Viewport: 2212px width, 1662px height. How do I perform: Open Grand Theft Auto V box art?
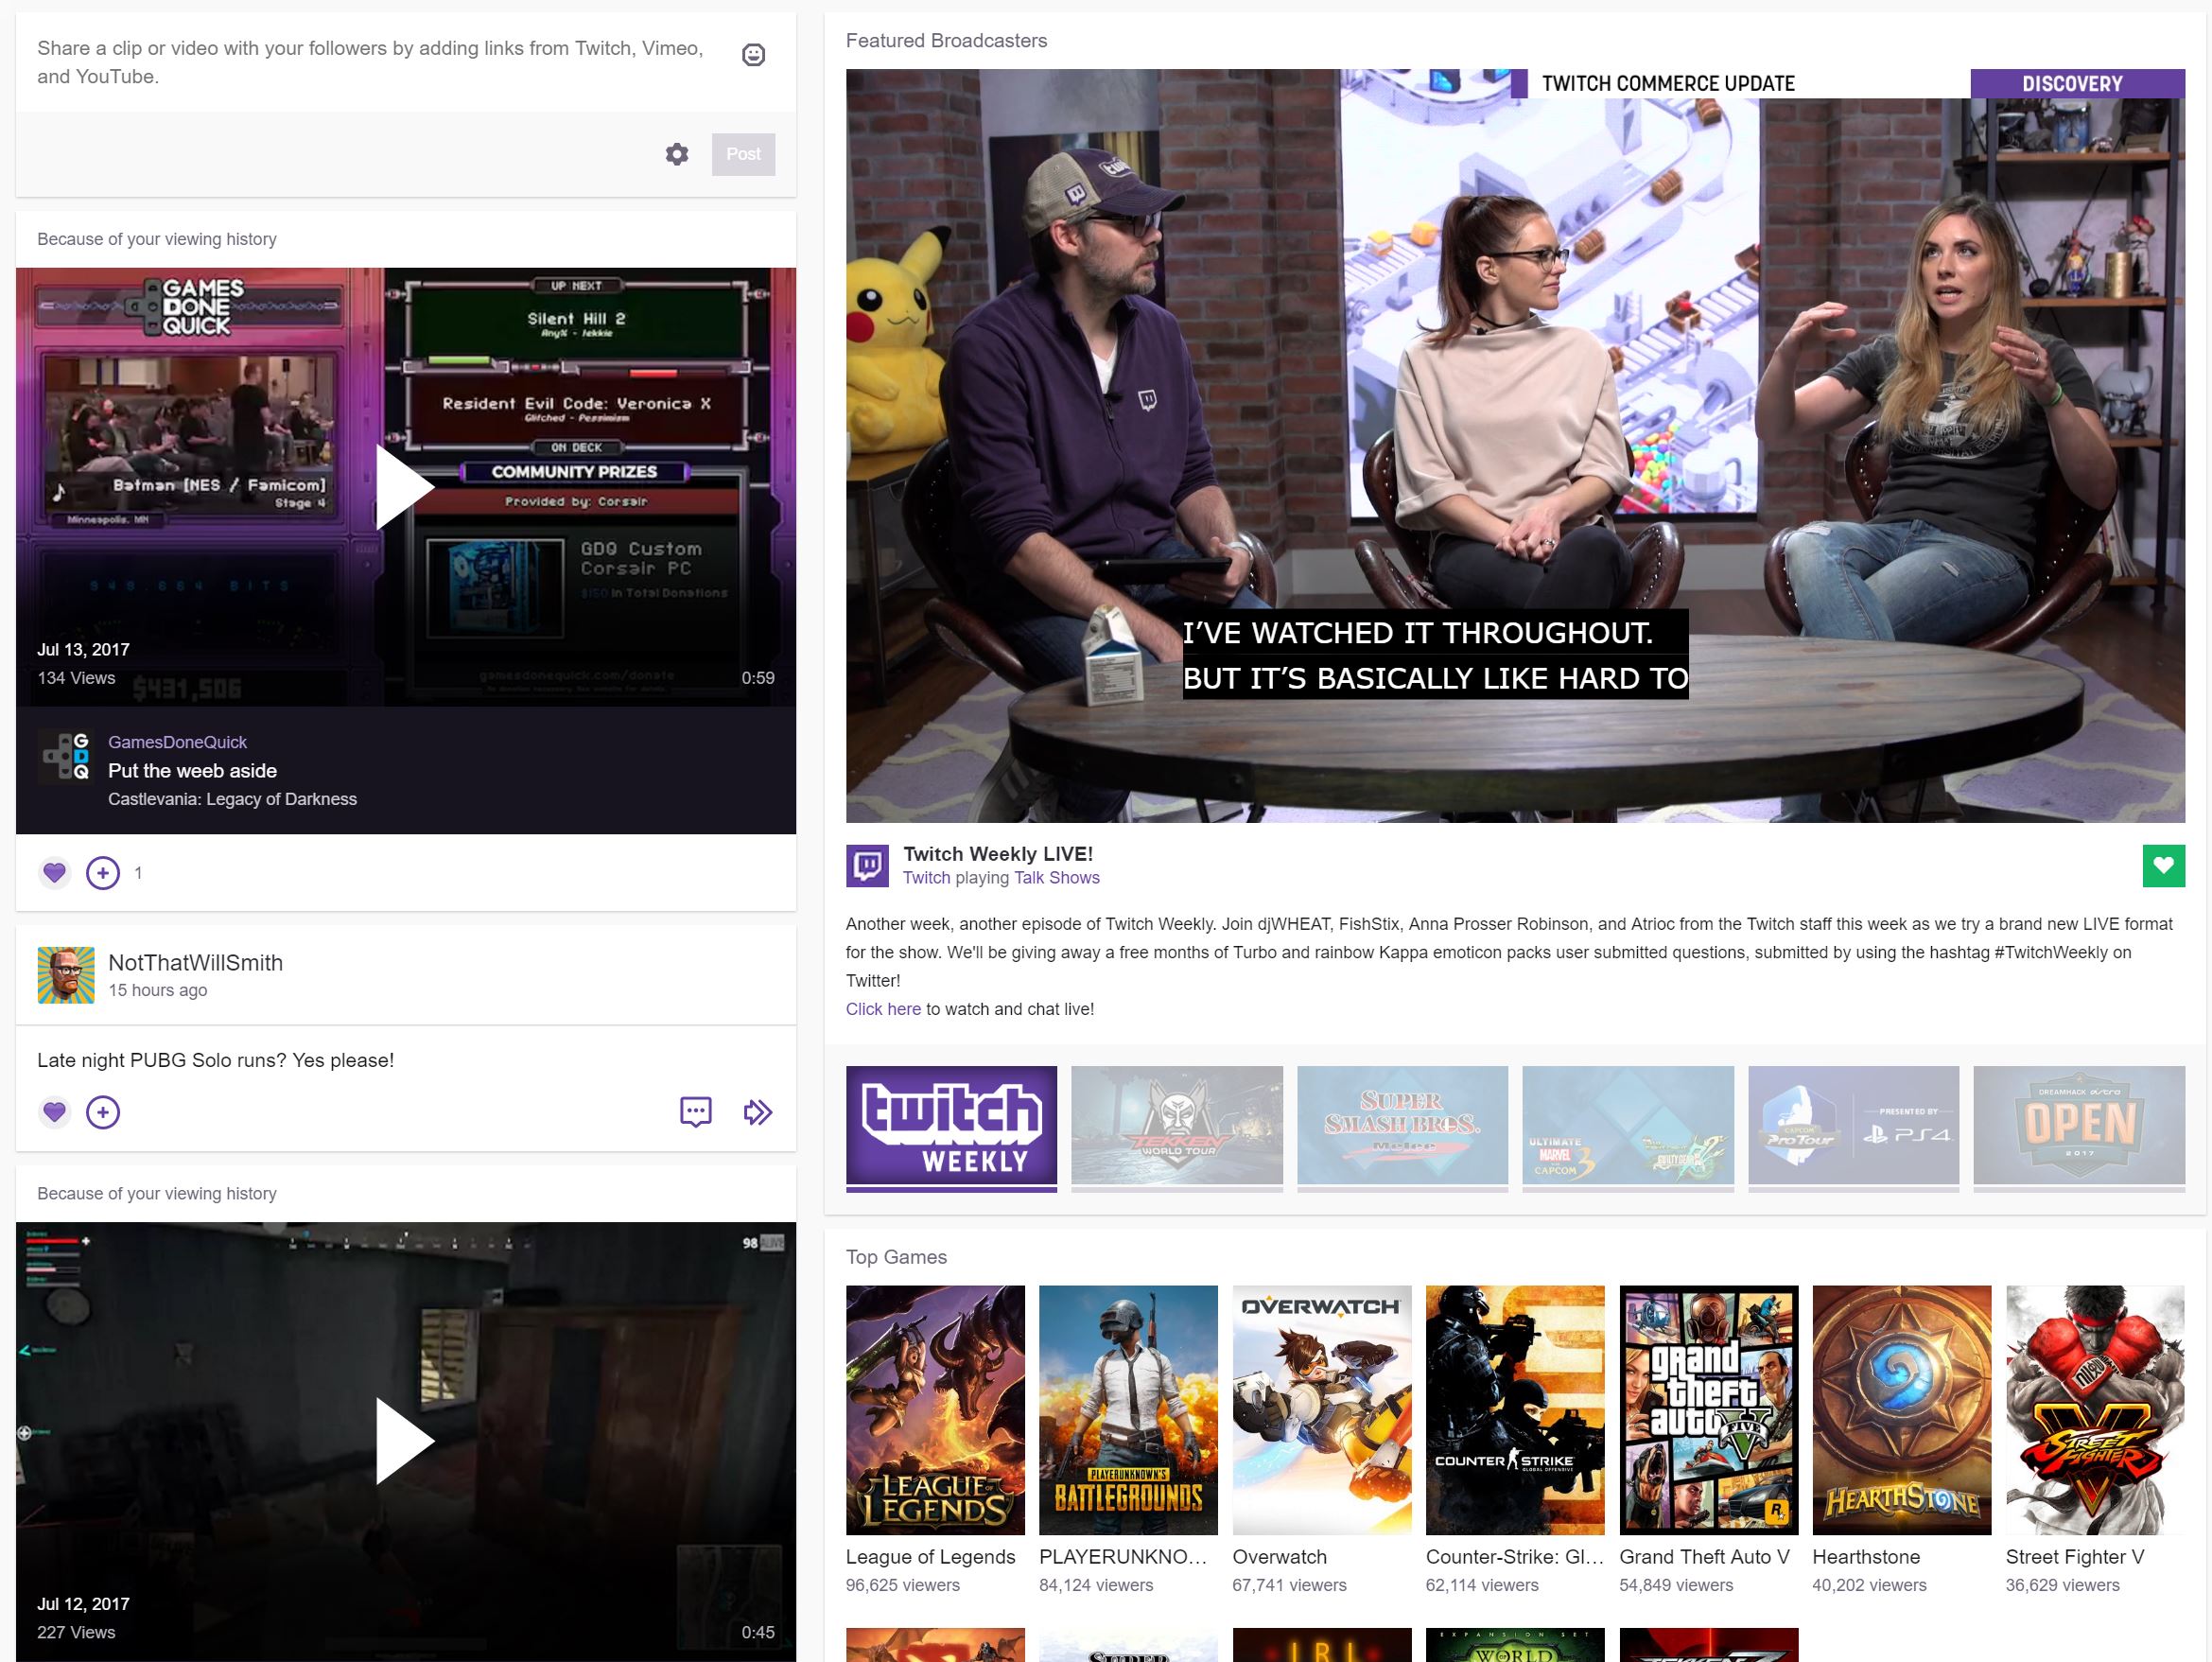1708,1410
